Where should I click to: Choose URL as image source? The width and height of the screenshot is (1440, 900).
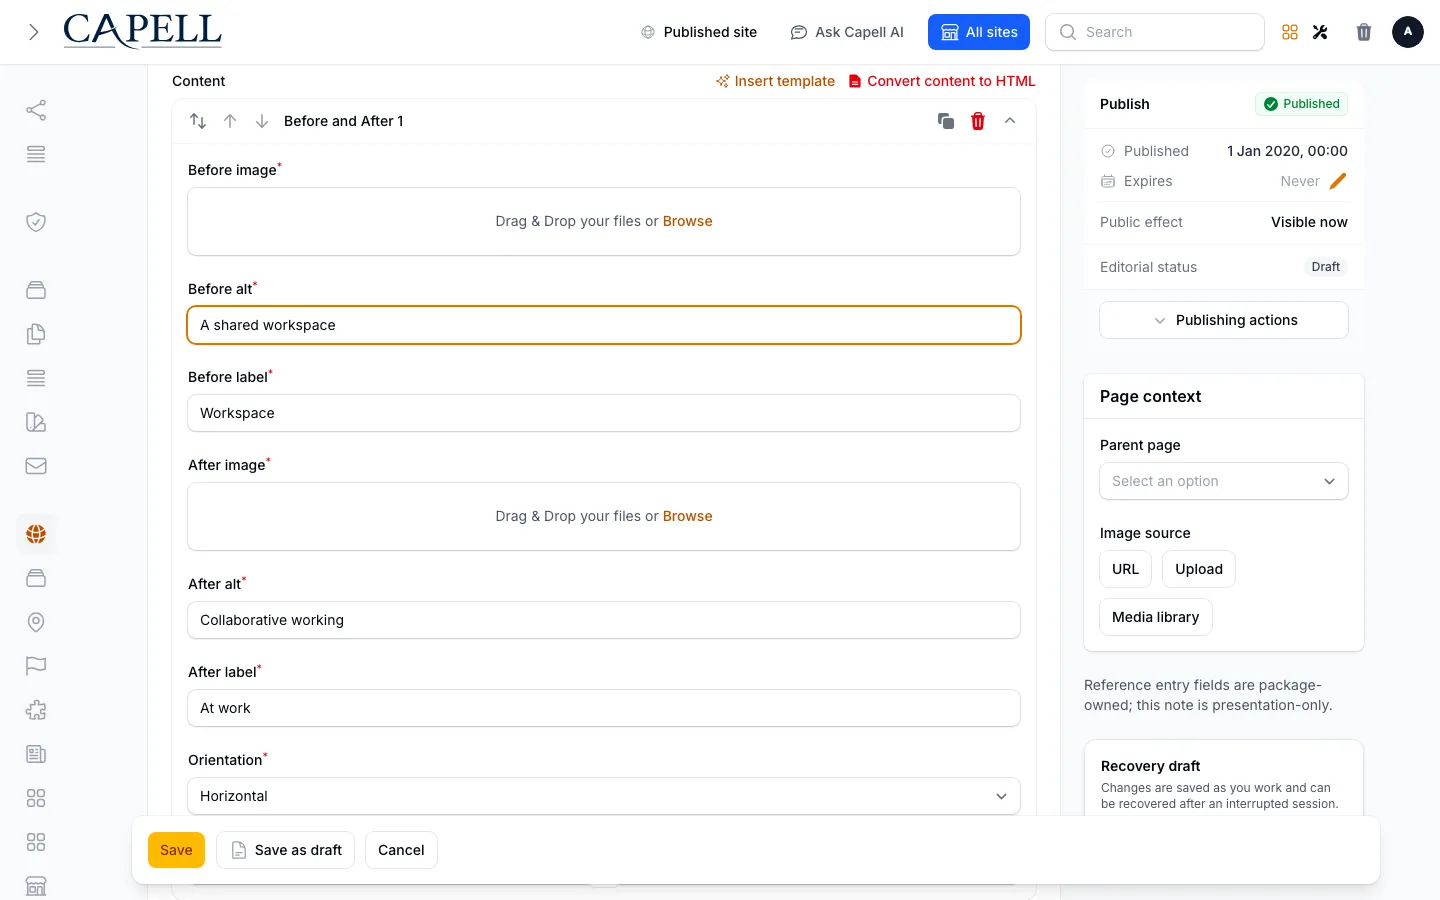(x=1126, y=569)
